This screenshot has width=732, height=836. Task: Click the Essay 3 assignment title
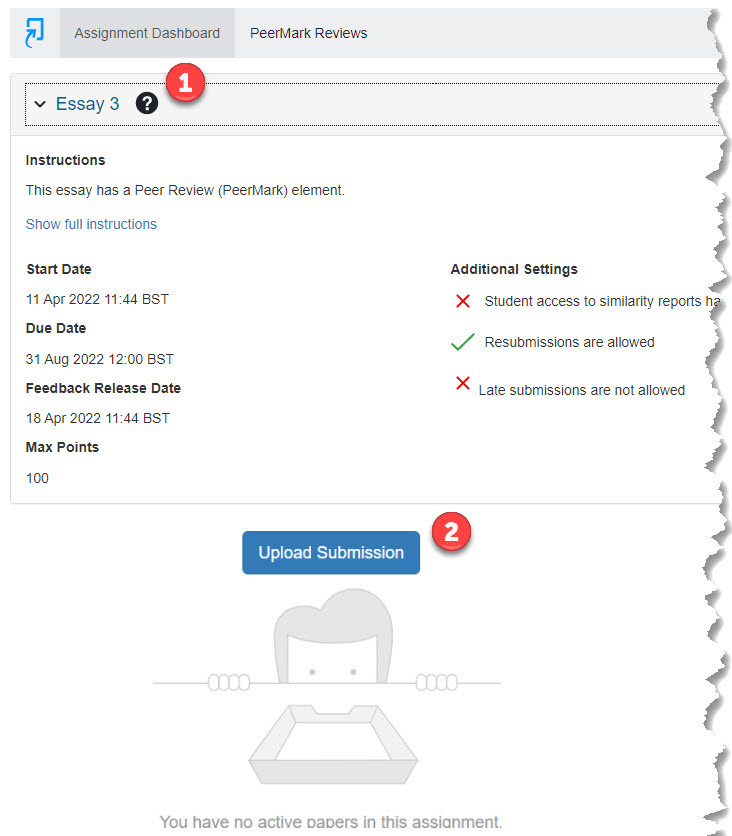point(87,104)
